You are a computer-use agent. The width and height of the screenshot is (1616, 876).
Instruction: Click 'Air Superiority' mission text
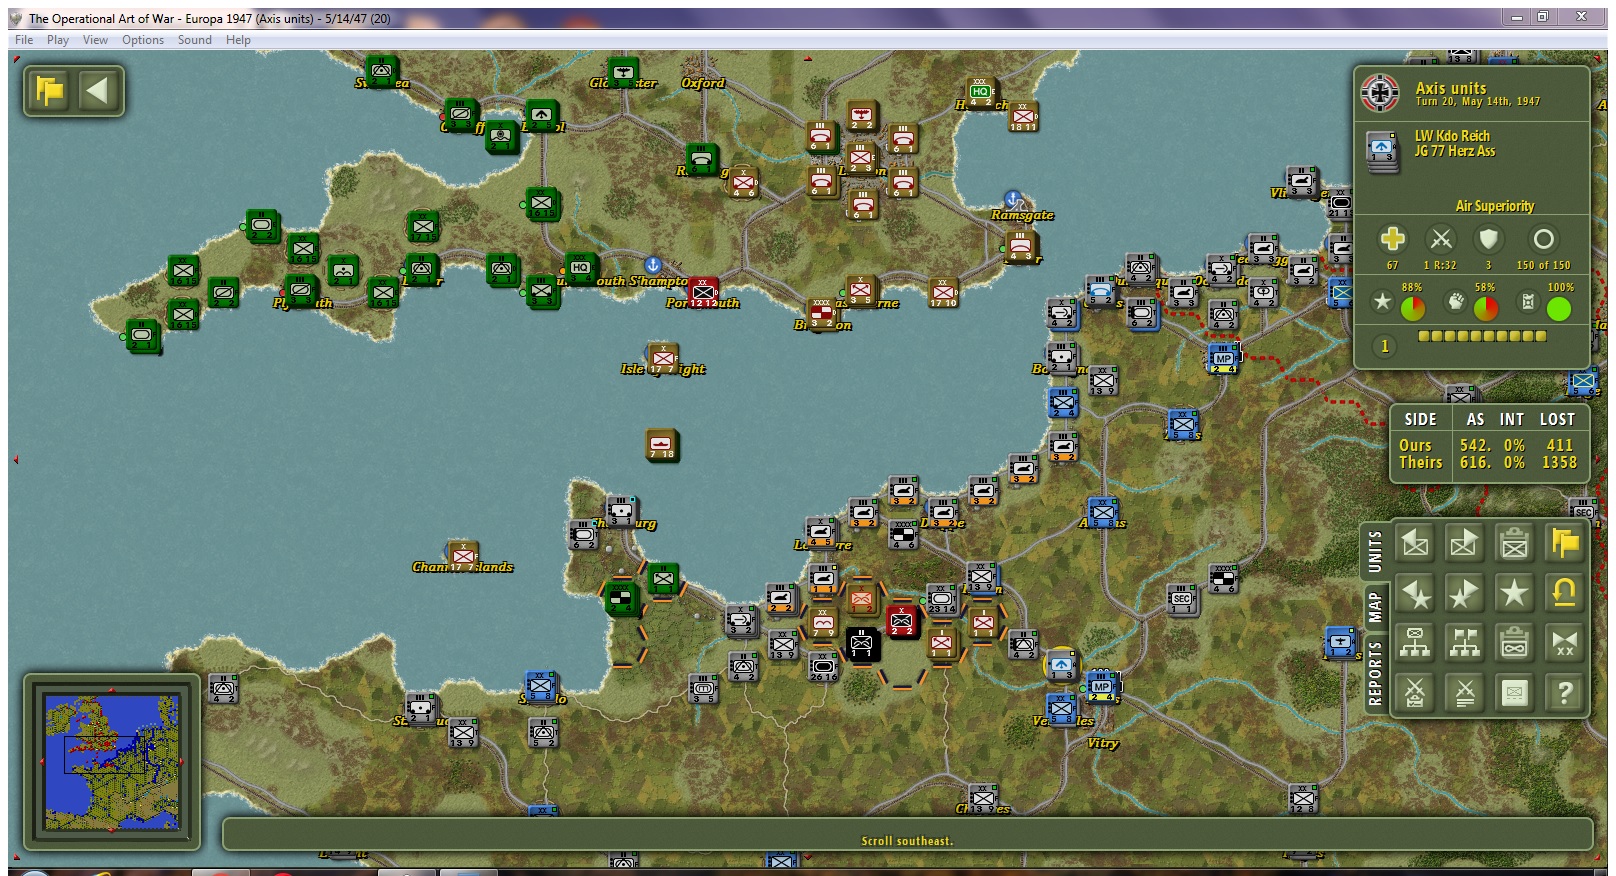pyautogui.click(x=1494, y=206)
